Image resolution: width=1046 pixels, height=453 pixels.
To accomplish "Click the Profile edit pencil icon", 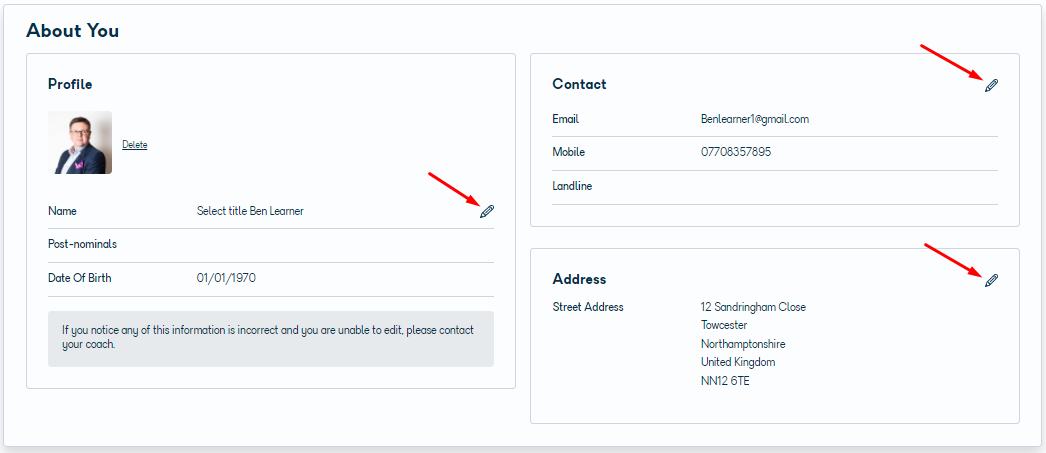I will coord(487,211).
